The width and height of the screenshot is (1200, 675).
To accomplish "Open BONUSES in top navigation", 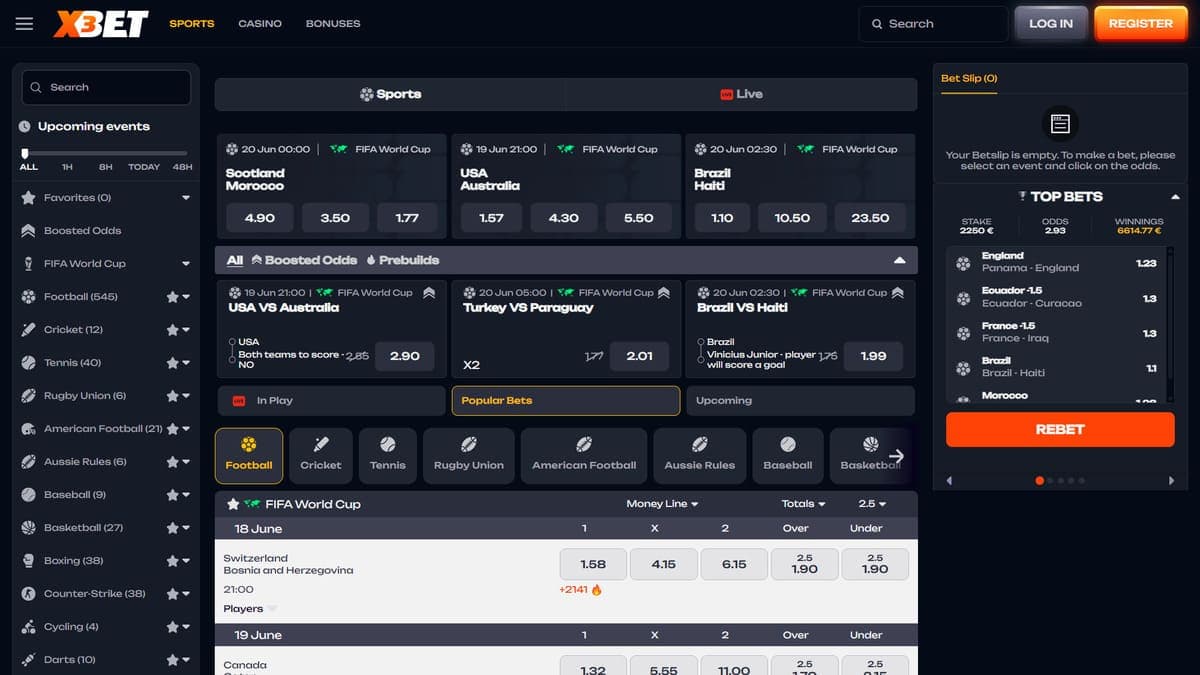I will coord(333,23).
